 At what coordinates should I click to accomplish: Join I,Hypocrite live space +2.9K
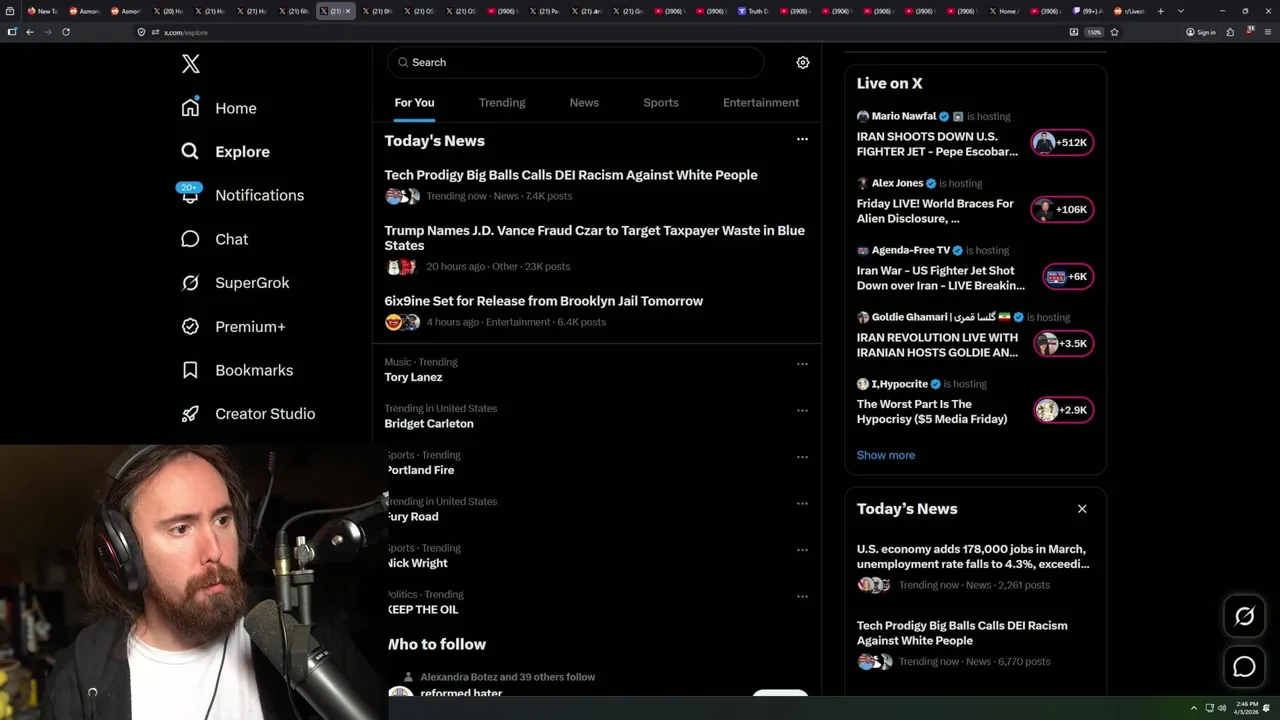[x=1064, y=410]
